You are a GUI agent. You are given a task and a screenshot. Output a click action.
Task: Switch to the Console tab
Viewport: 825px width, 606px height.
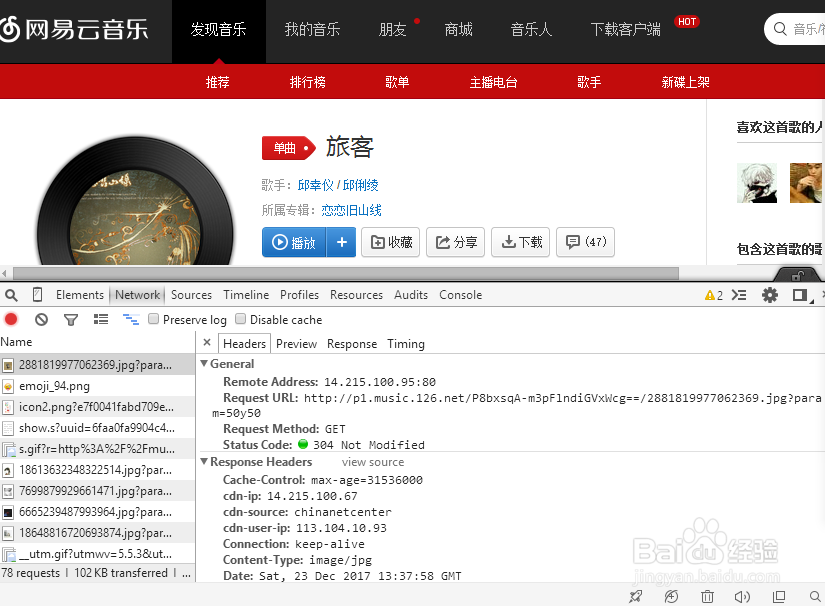(460, 295)
